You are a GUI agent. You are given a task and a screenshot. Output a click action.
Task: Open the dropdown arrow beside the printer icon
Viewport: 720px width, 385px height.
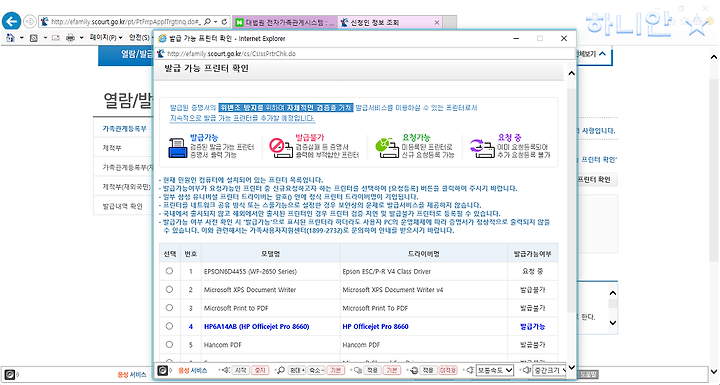coord(82,38)
